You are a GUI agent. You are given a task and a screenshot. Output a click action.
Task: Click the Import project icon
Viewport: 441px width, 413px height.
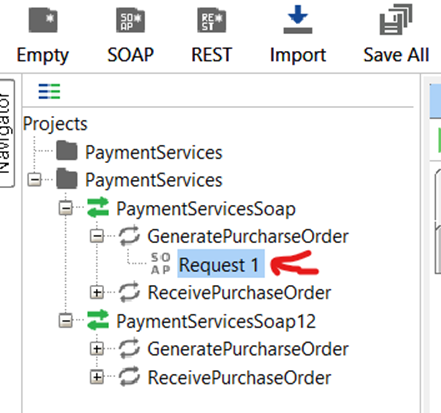[x=298, y=20]
